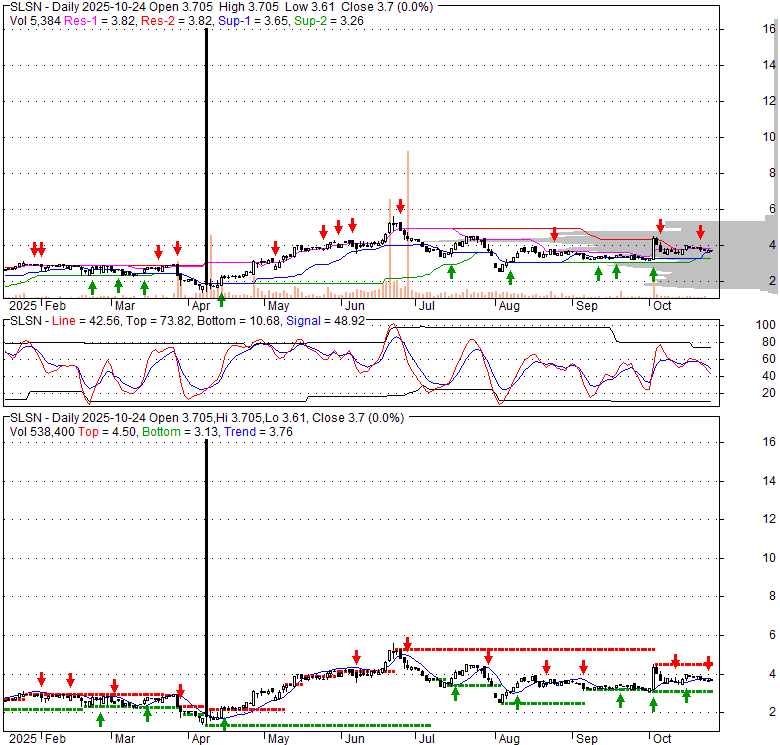Click the 'Line = 42.56' oscillator label
Screen dimensions: 780x745
pyautogui.click(x=86, y=321)
